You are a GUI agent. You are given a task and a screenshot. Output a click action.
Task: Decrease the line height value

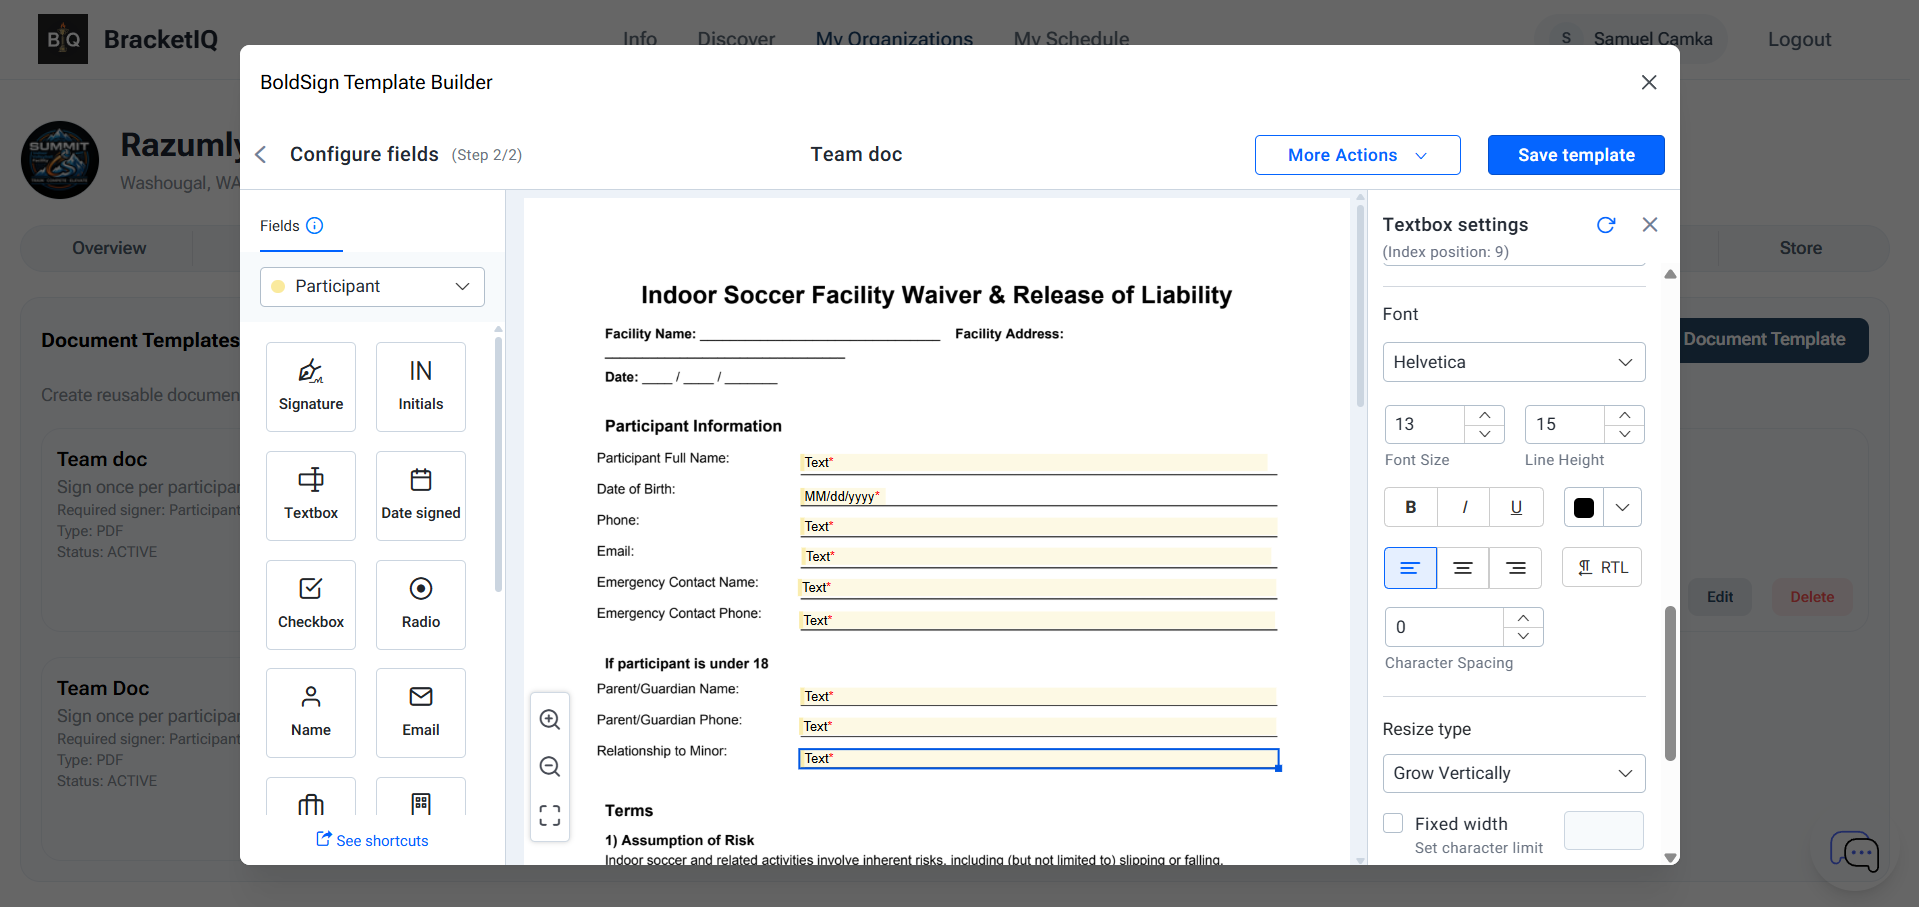(1625, 434)
